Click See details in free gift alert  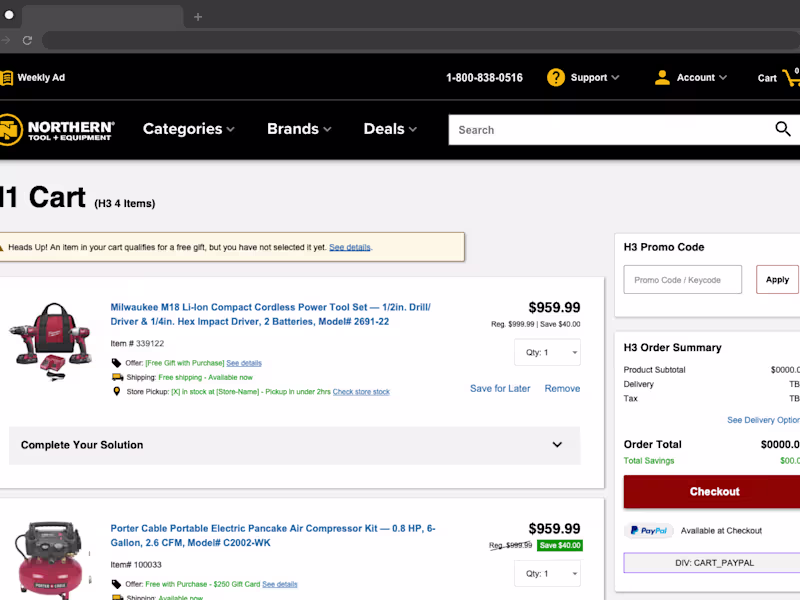350,247
